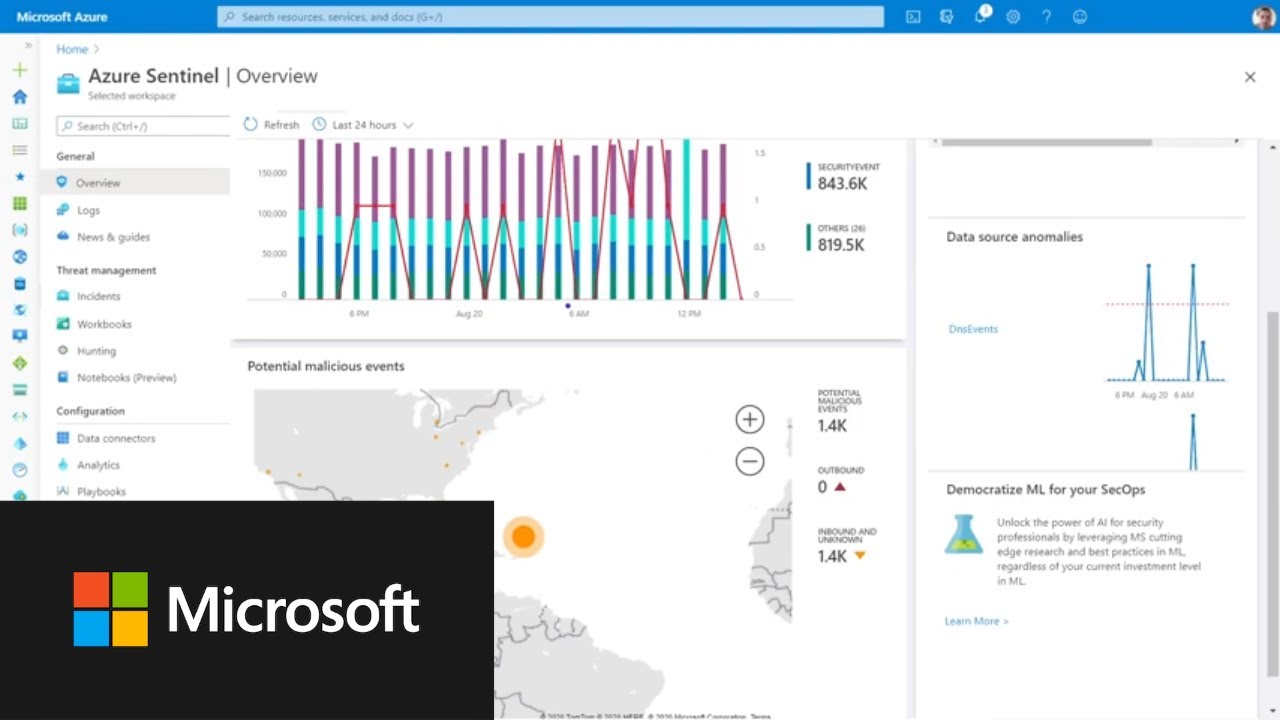Click the create resource plus icon
The width and height of the screenshot is (1280, 720).
coord(19,70)
